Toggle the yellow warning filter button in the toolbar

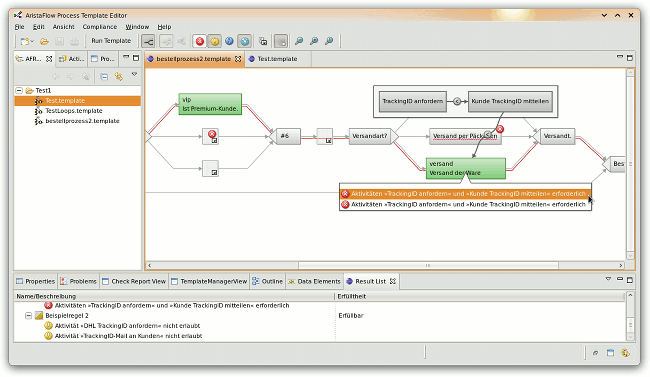click(x=214, y=41)
